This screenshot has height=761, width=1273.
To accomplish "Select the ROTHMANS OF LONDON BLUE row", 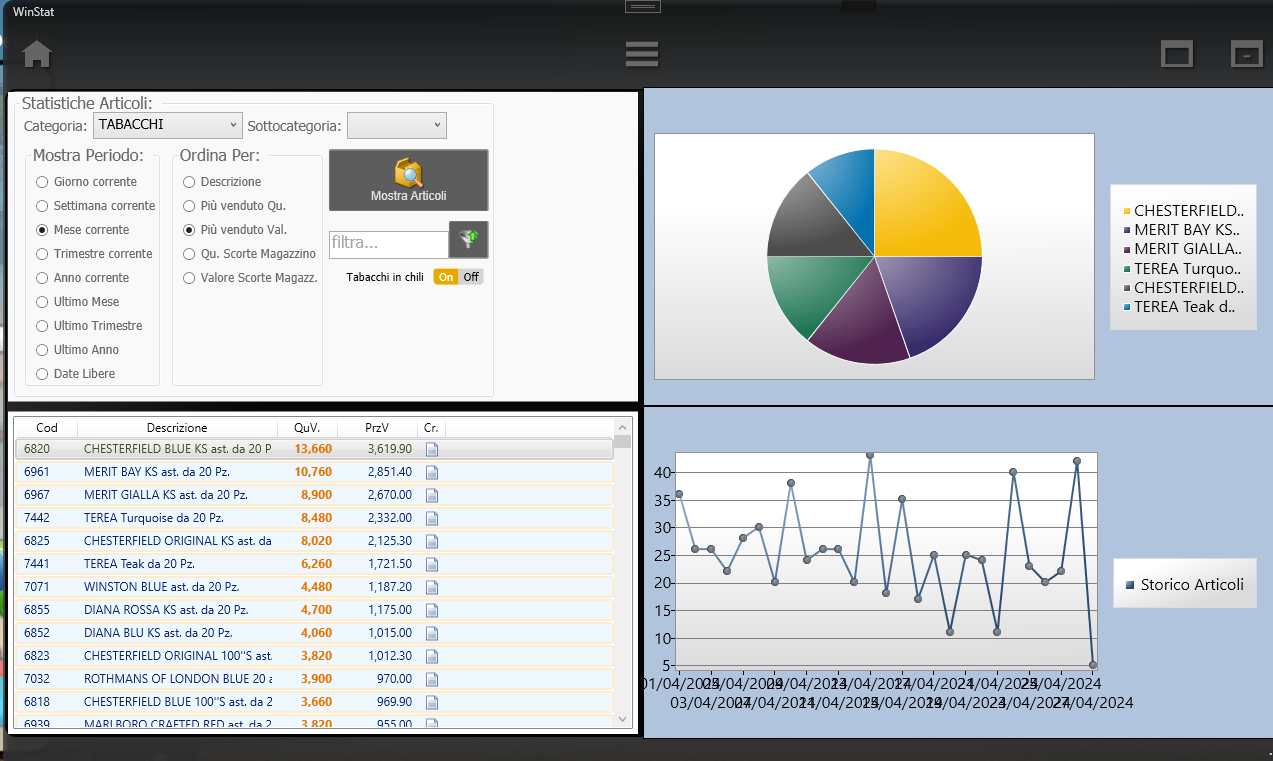I will coord(314,679).
